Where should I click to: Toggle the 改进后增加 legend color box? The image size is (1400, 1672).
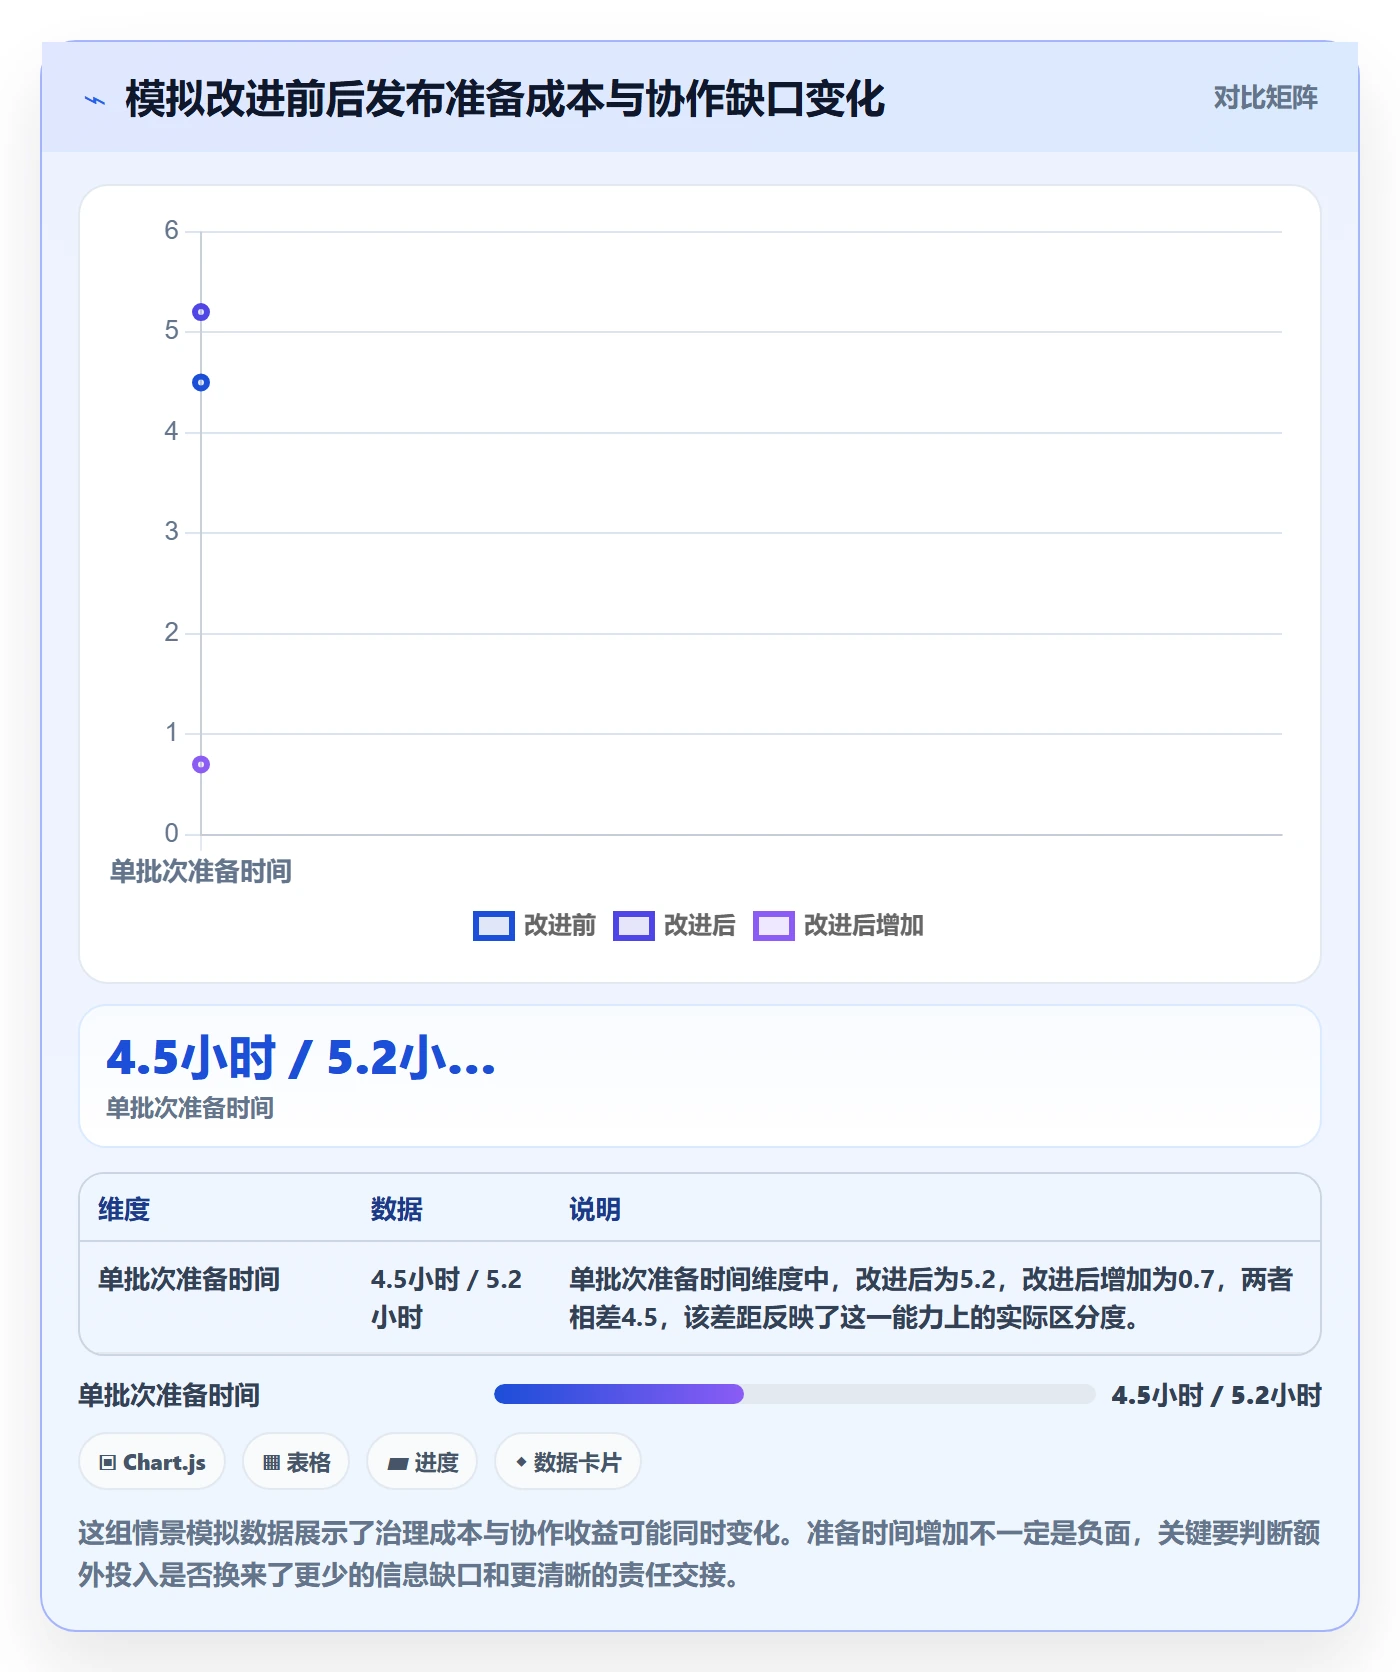tap(773, 926)
